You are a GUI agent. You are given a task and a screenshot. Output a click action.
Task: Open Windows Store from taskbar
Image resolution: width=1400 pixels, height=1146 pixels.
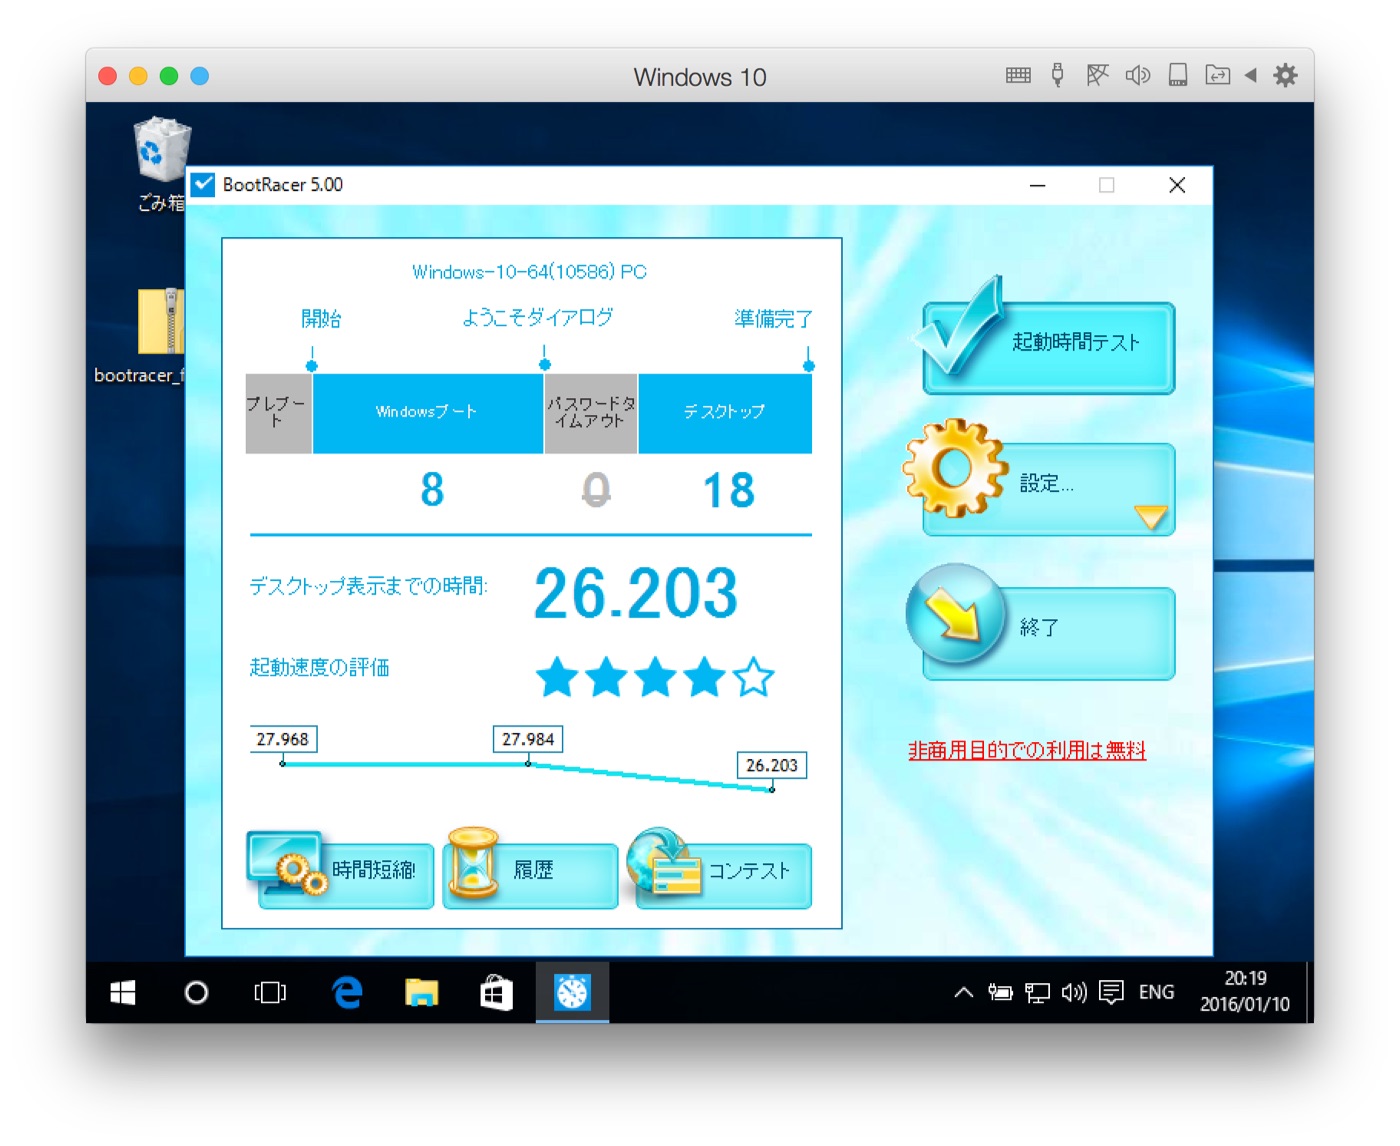click(496, 992)
